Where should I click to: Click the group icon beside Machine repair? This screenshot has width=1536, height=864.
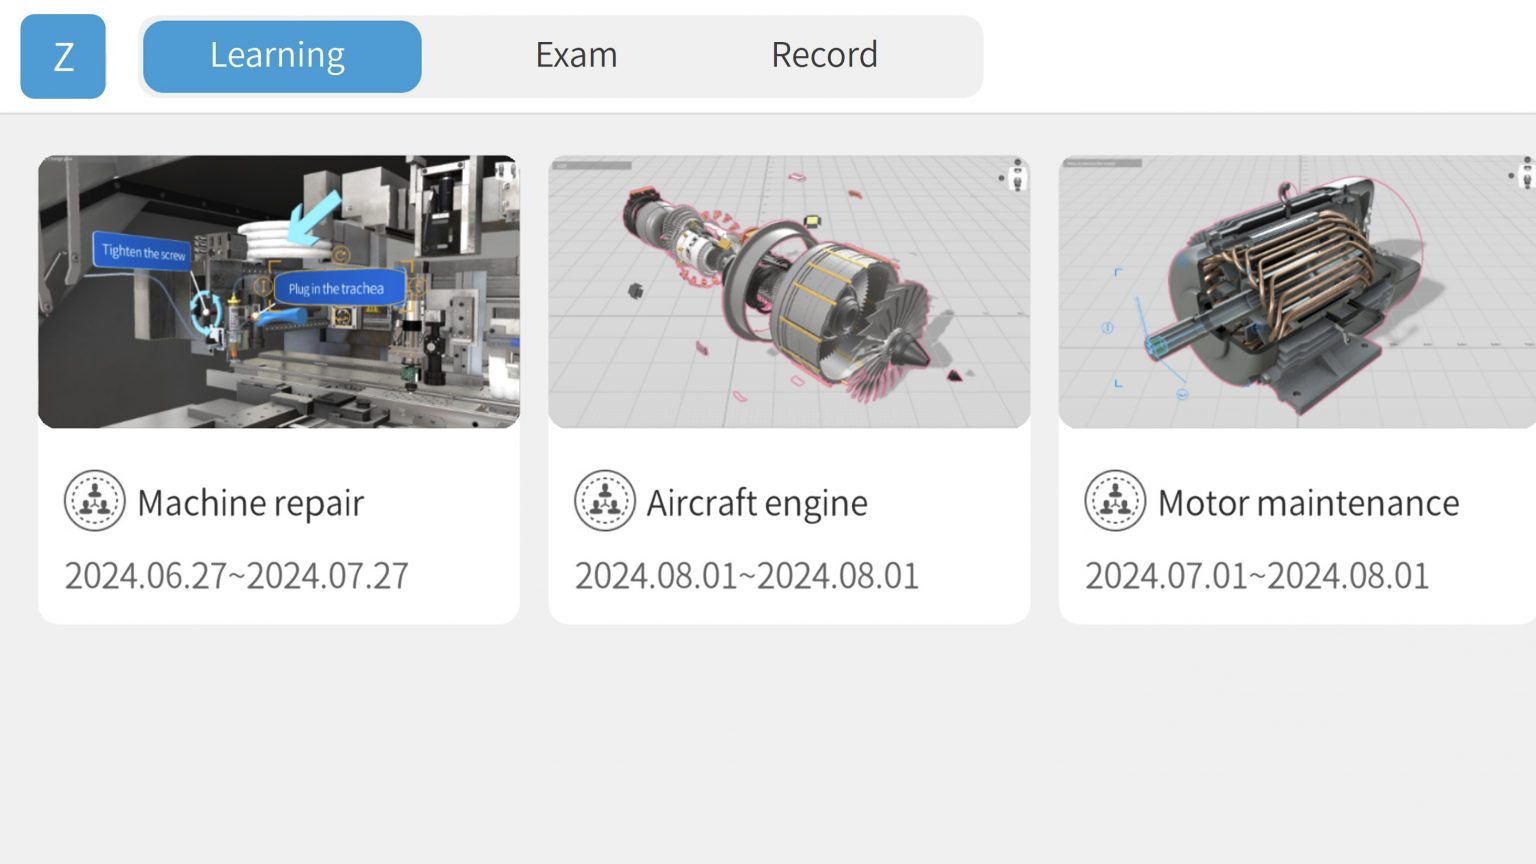point(95,501)
